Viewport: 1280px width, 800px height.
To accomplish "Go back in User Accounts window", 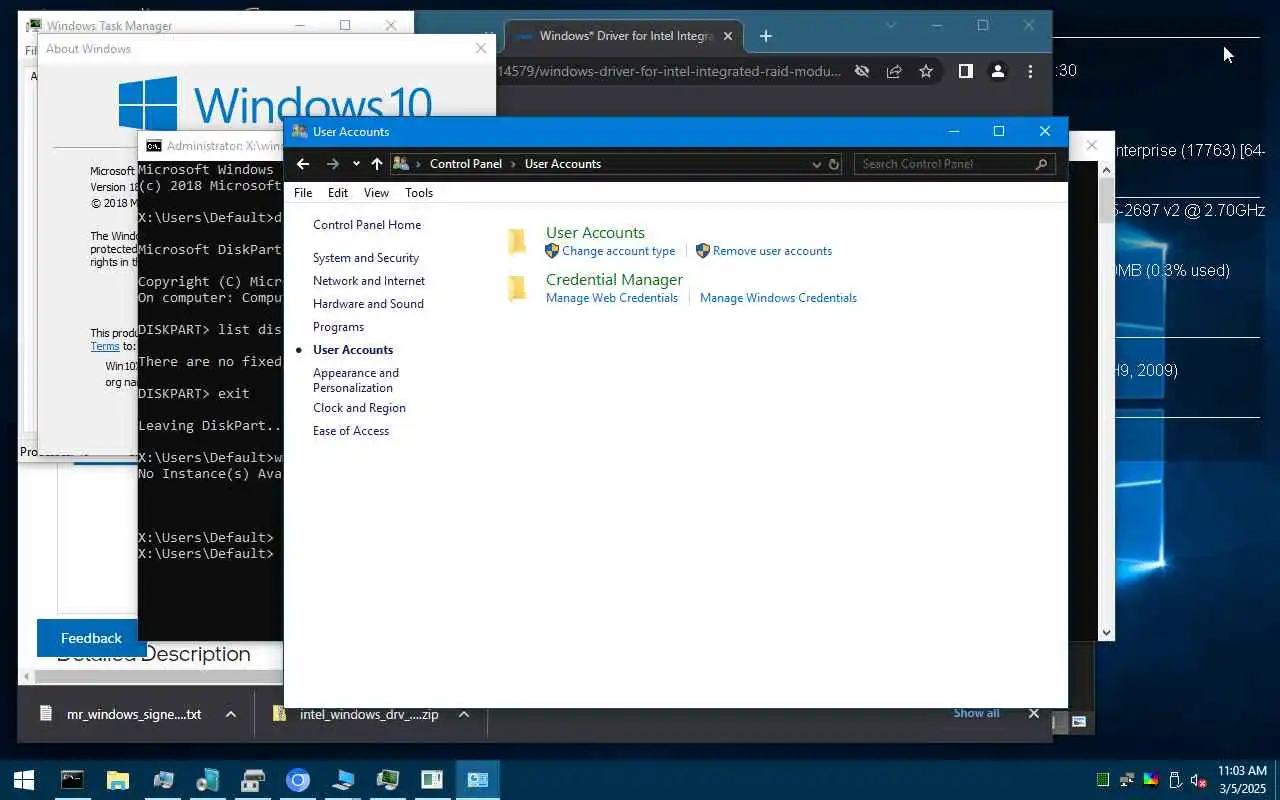I will [303, 164].
